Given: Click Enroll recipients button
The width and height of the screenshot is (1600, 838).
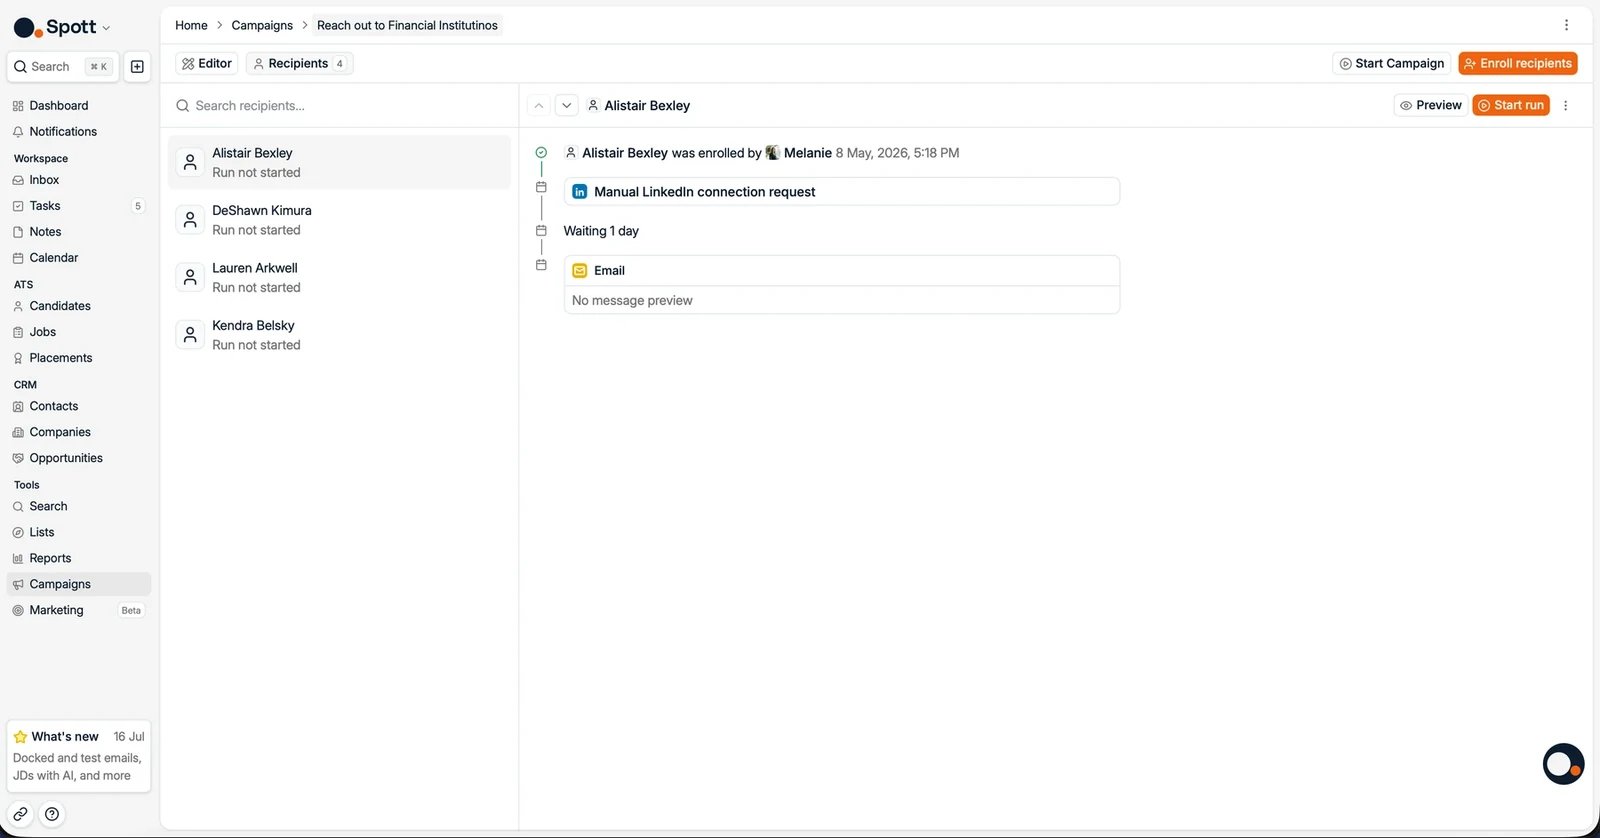Looking at the screenshot, I should (1518, 63).
